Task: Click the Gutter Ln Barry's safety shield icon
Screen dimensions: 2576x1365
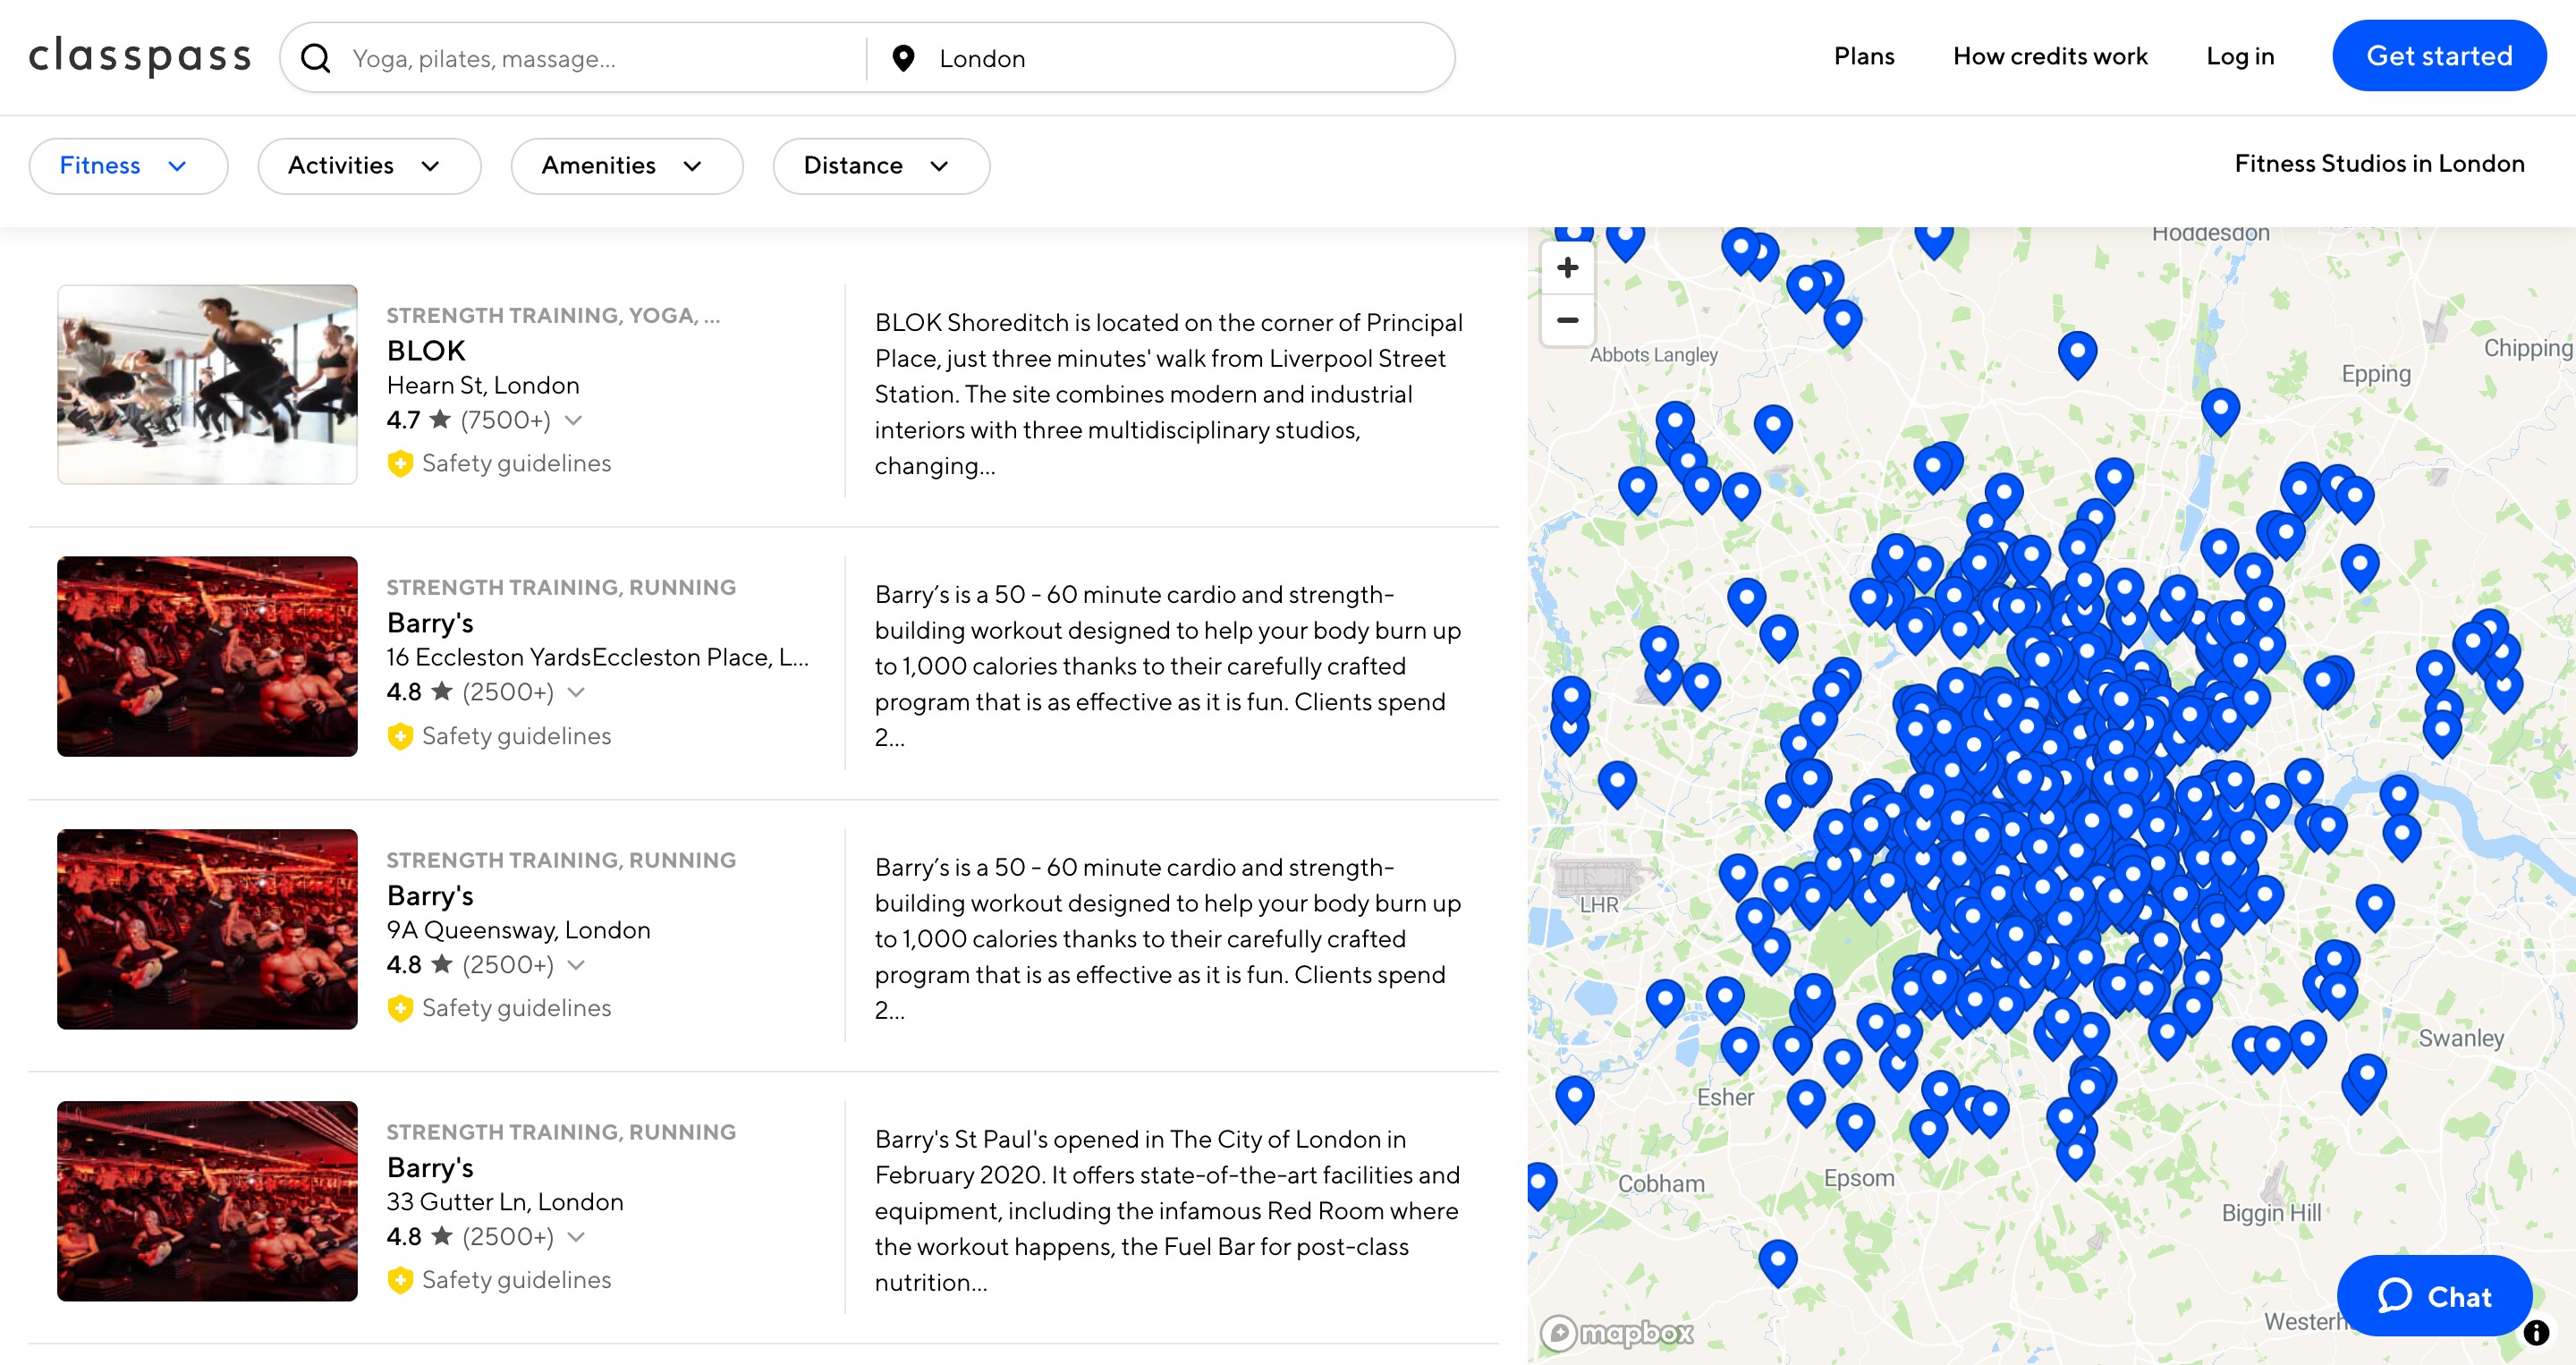Action: pos(400,1280)
